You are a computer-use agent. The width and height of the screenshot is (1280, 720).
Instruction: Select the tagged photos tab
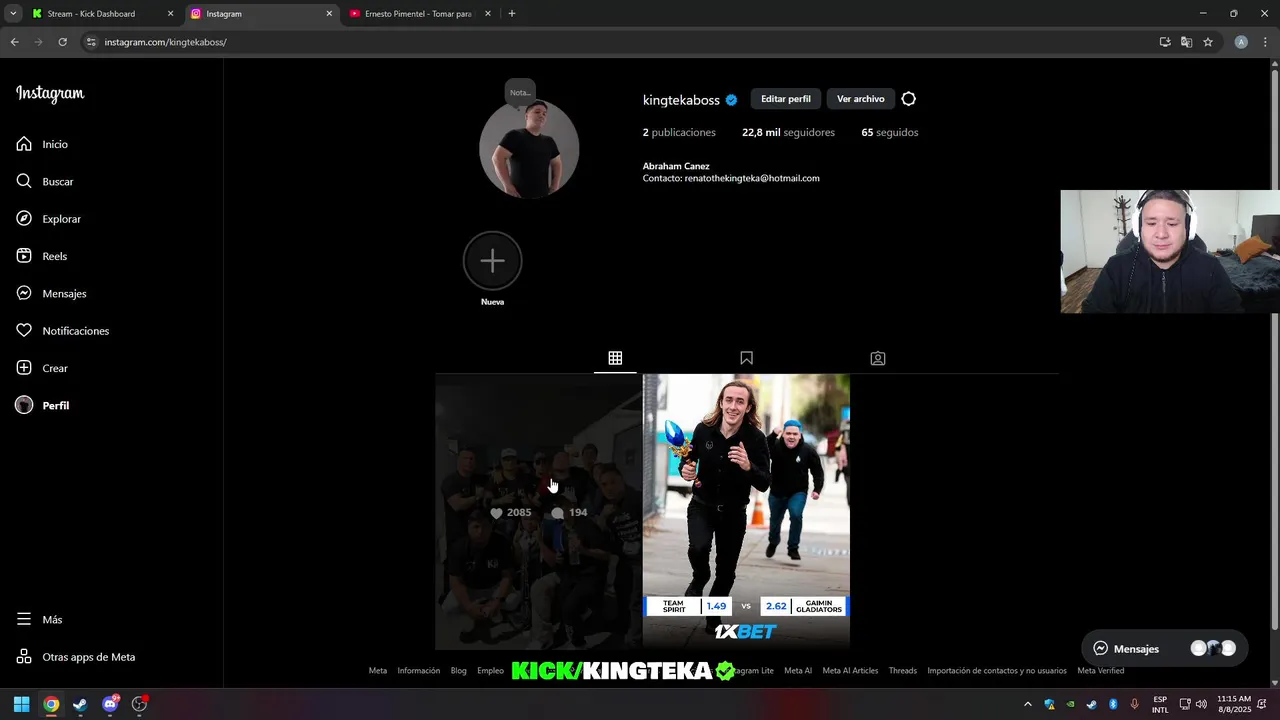pos(878,358)
